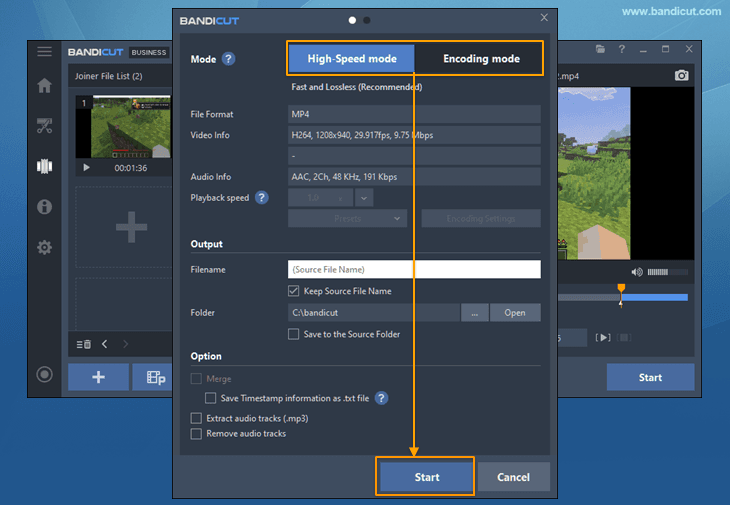Close the export dialog
This screenshot has height=505, width=730.
click(544, 18)
